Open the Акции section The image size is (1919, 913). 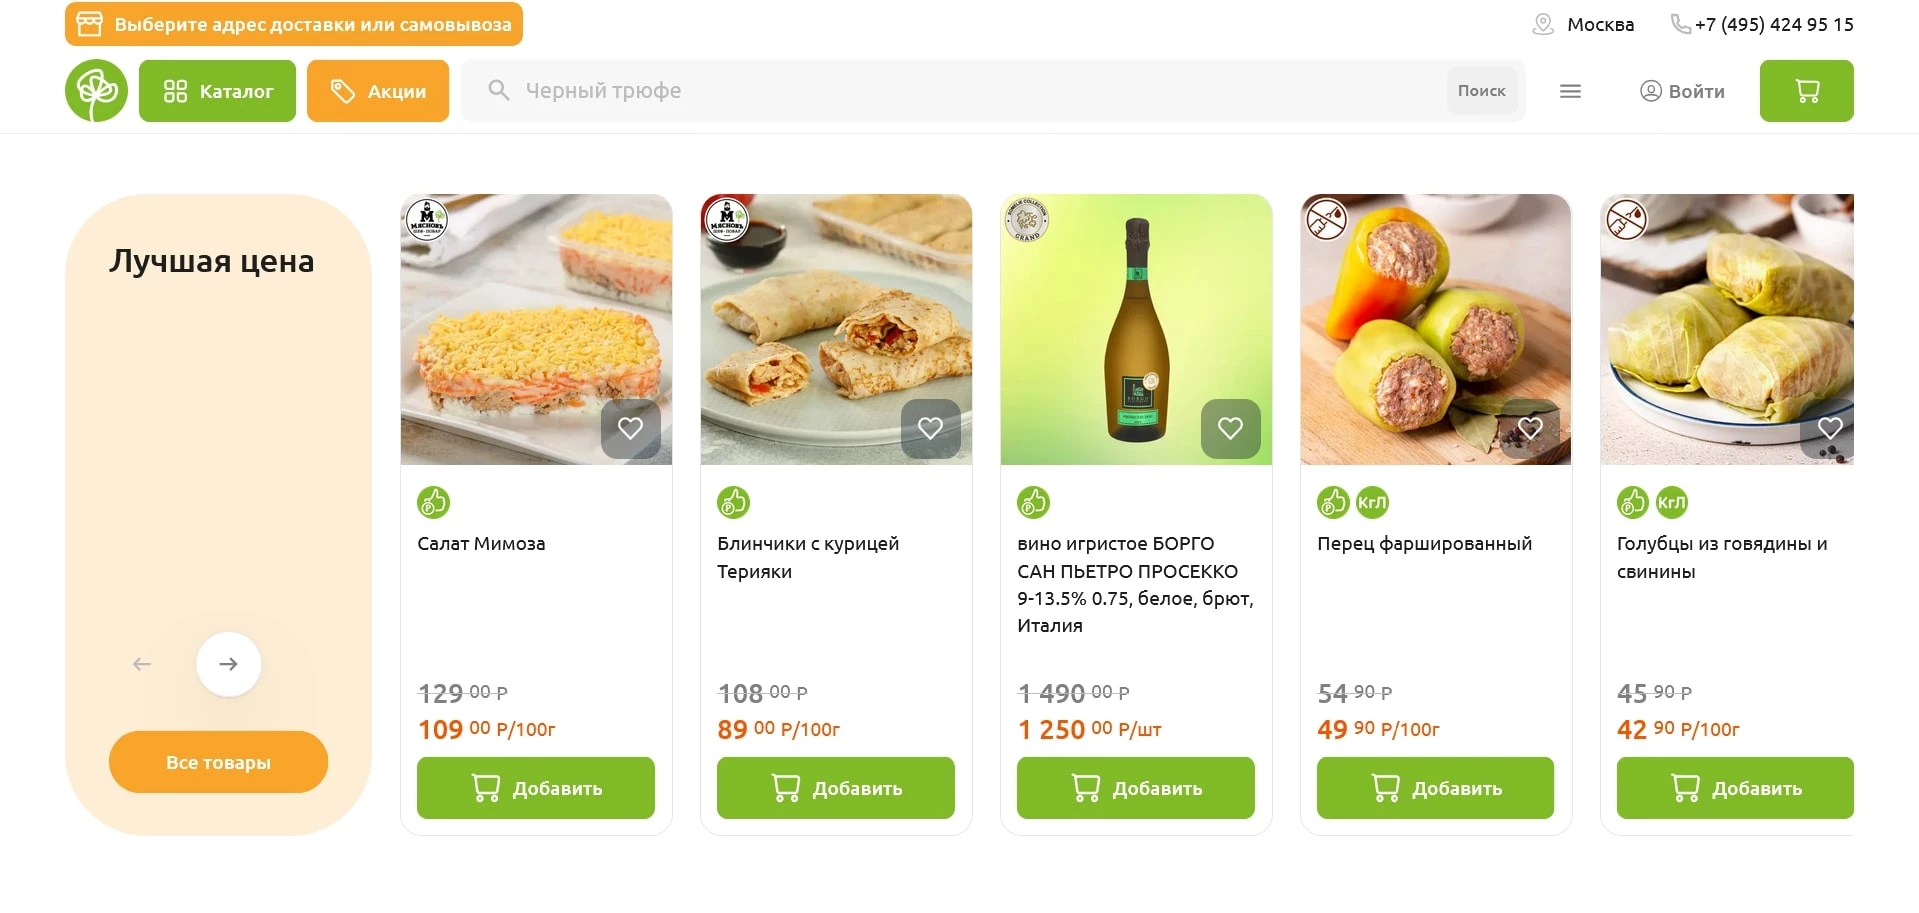pos(378,91)
